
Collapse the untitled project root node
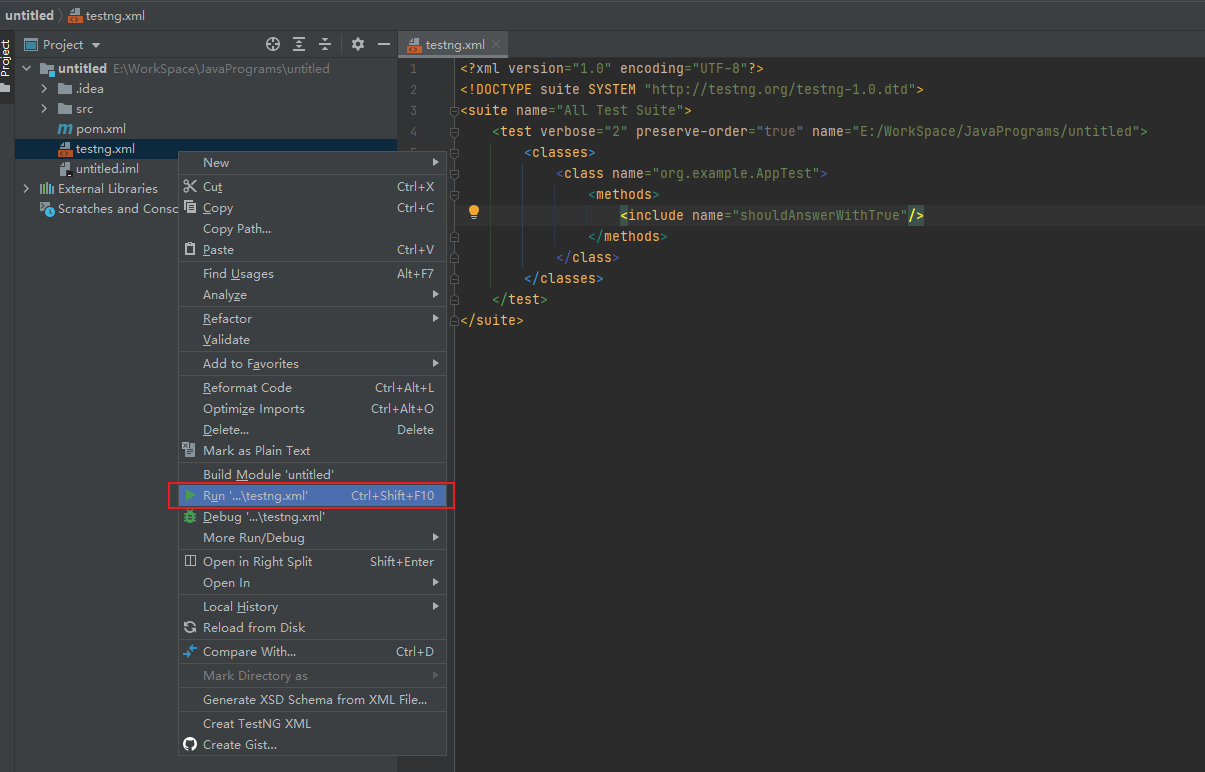click(x=27, y=69)
